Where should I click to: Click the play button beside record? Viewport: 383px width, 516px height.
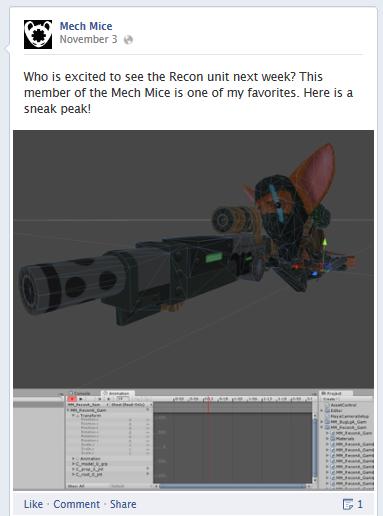pos(81,399)
